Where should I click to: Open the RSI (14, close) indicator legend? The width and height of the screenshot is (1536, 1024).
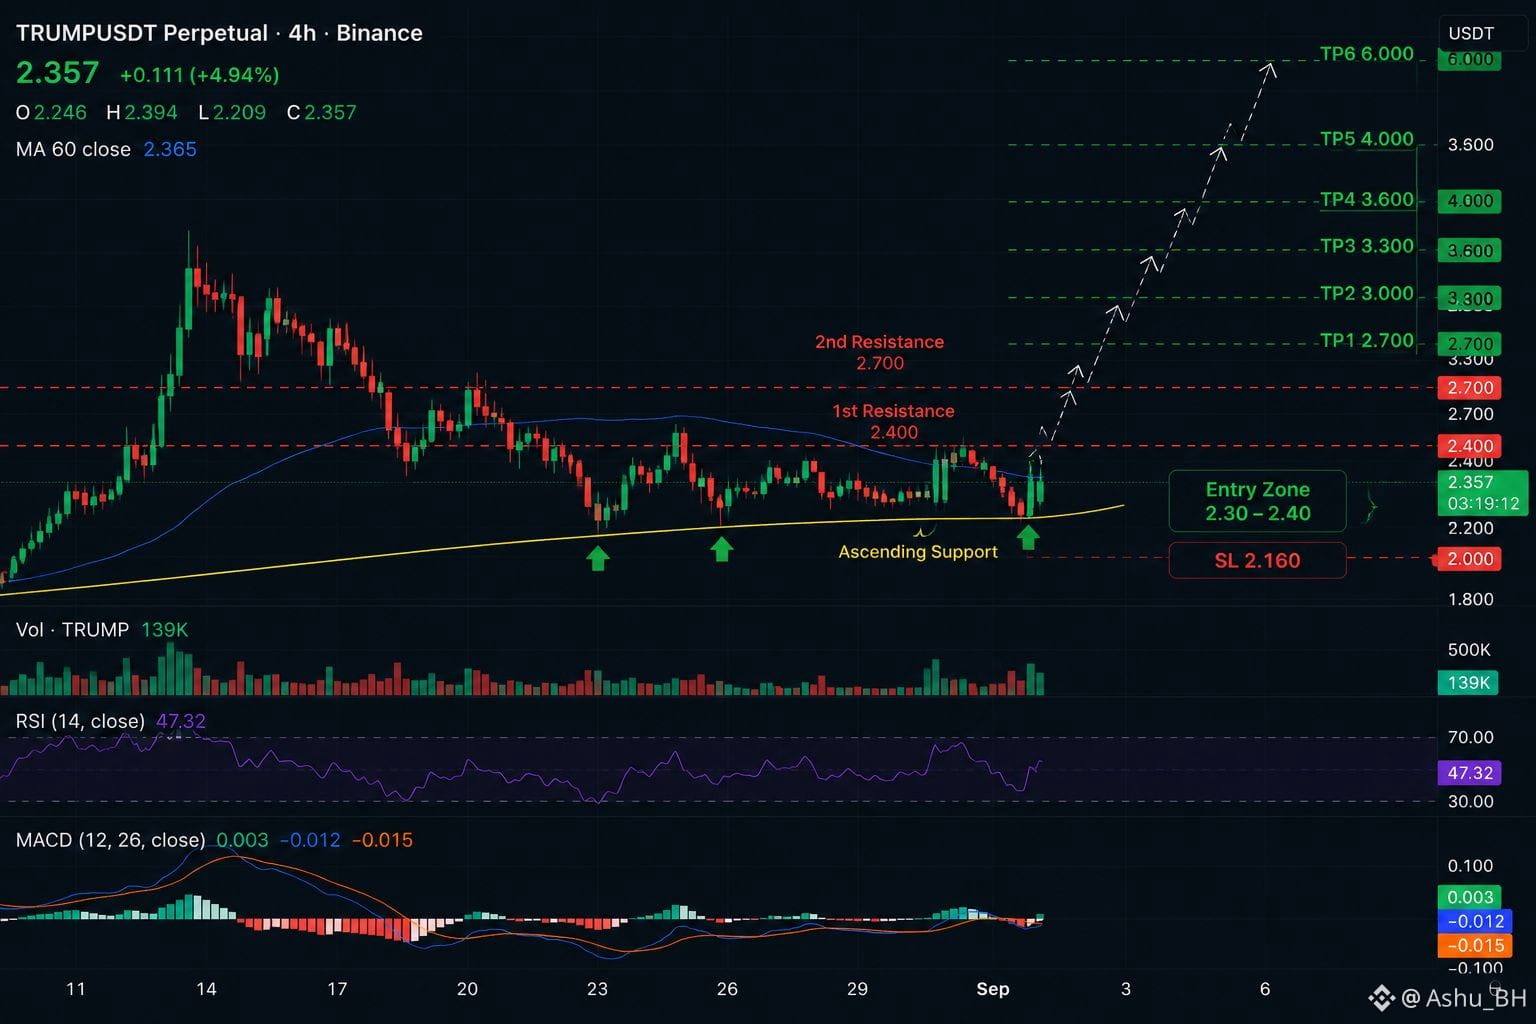pos(80,721)
